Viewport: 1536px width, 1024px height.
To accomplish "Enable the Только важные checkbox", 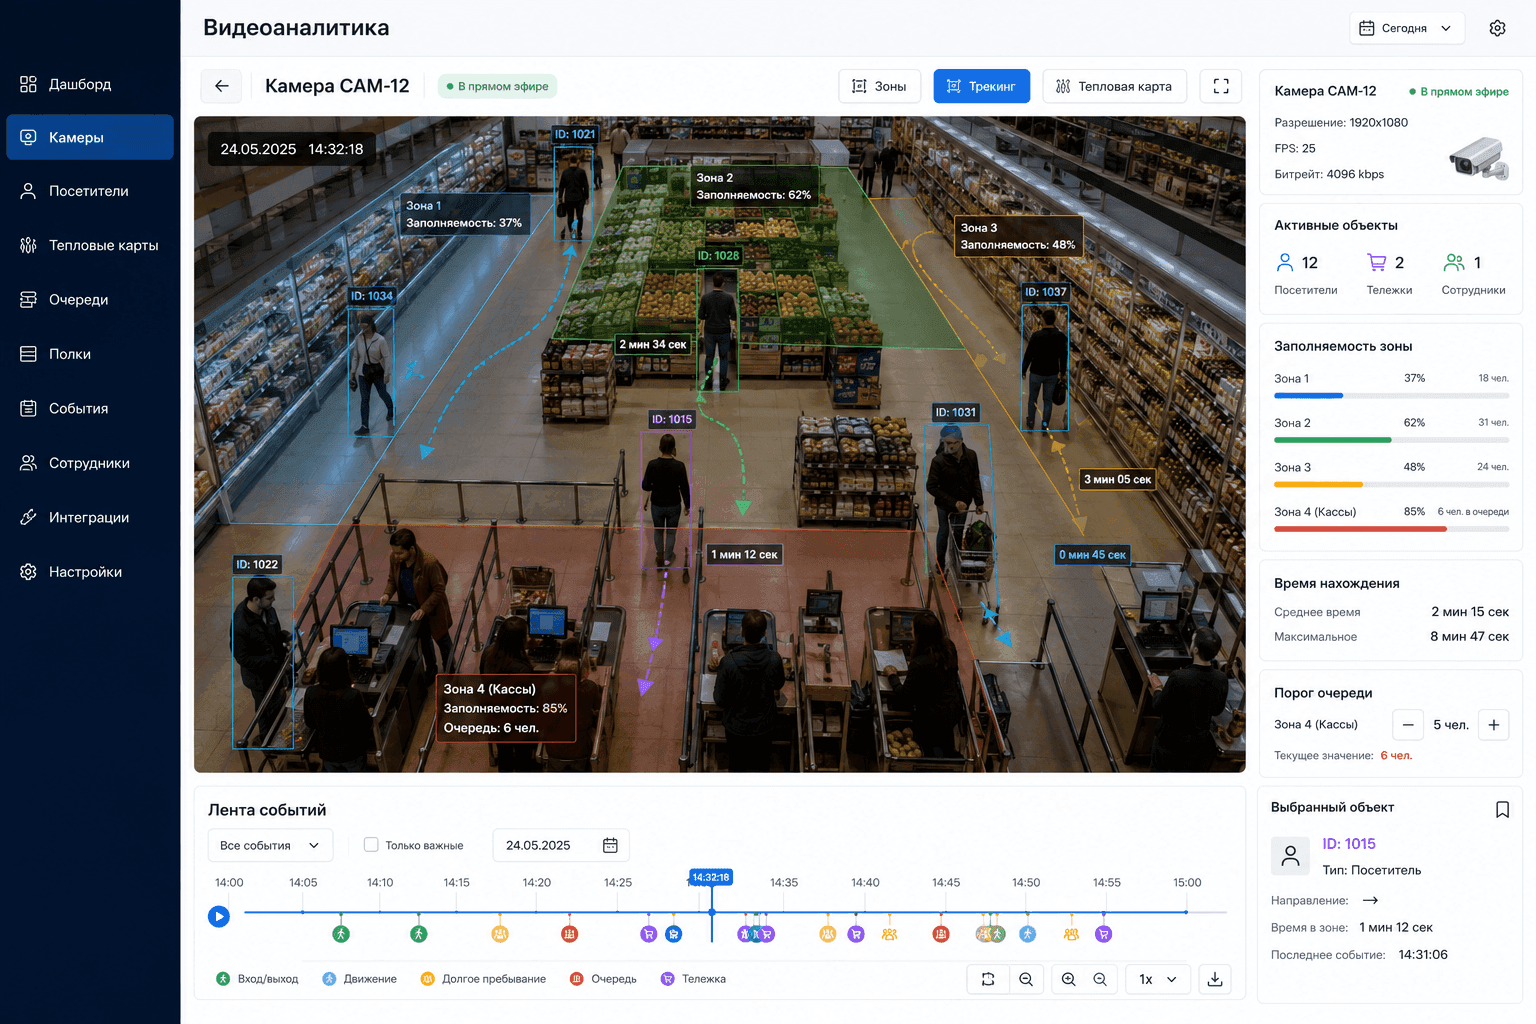I will 371,845.
